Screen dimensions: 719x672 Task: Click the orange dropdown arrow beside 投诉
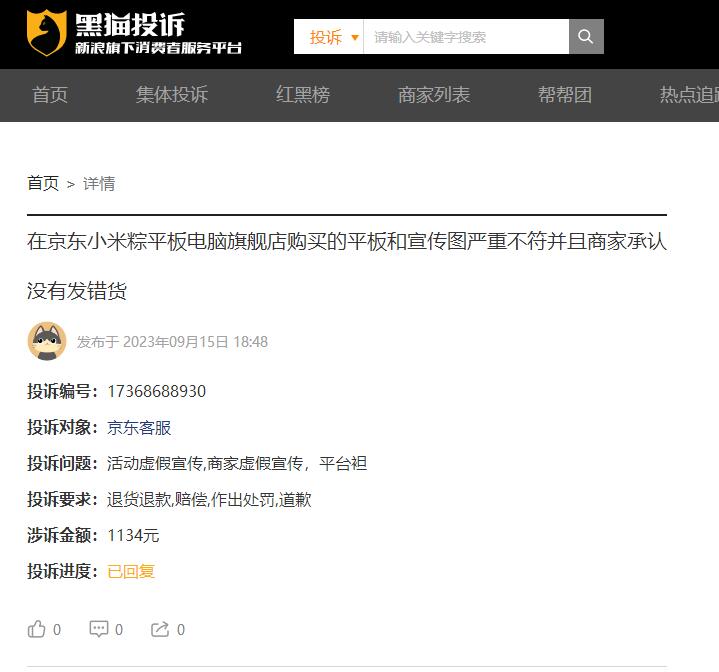[x=354, y=37]
